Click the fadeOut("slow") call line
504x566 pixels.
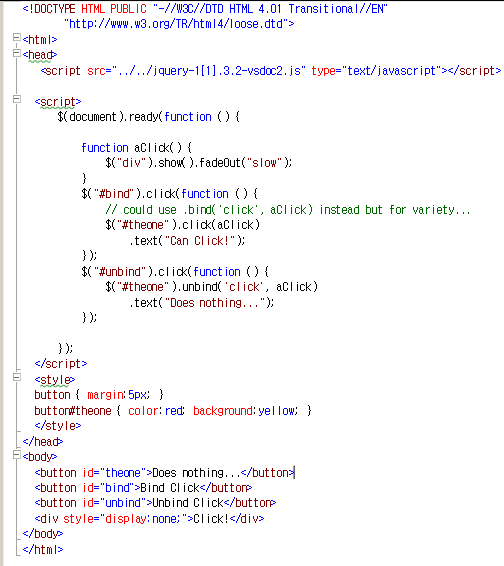point(199,163)
